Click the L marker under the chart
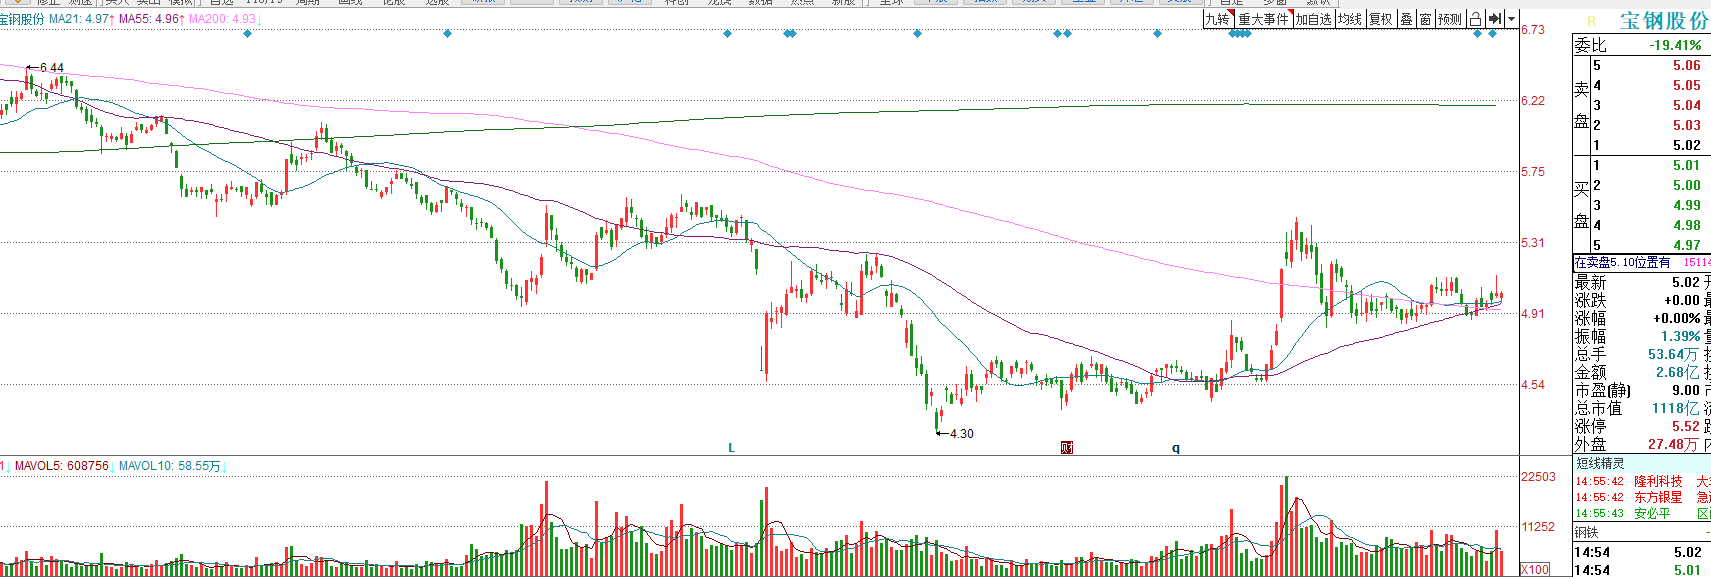 (731, 448)
